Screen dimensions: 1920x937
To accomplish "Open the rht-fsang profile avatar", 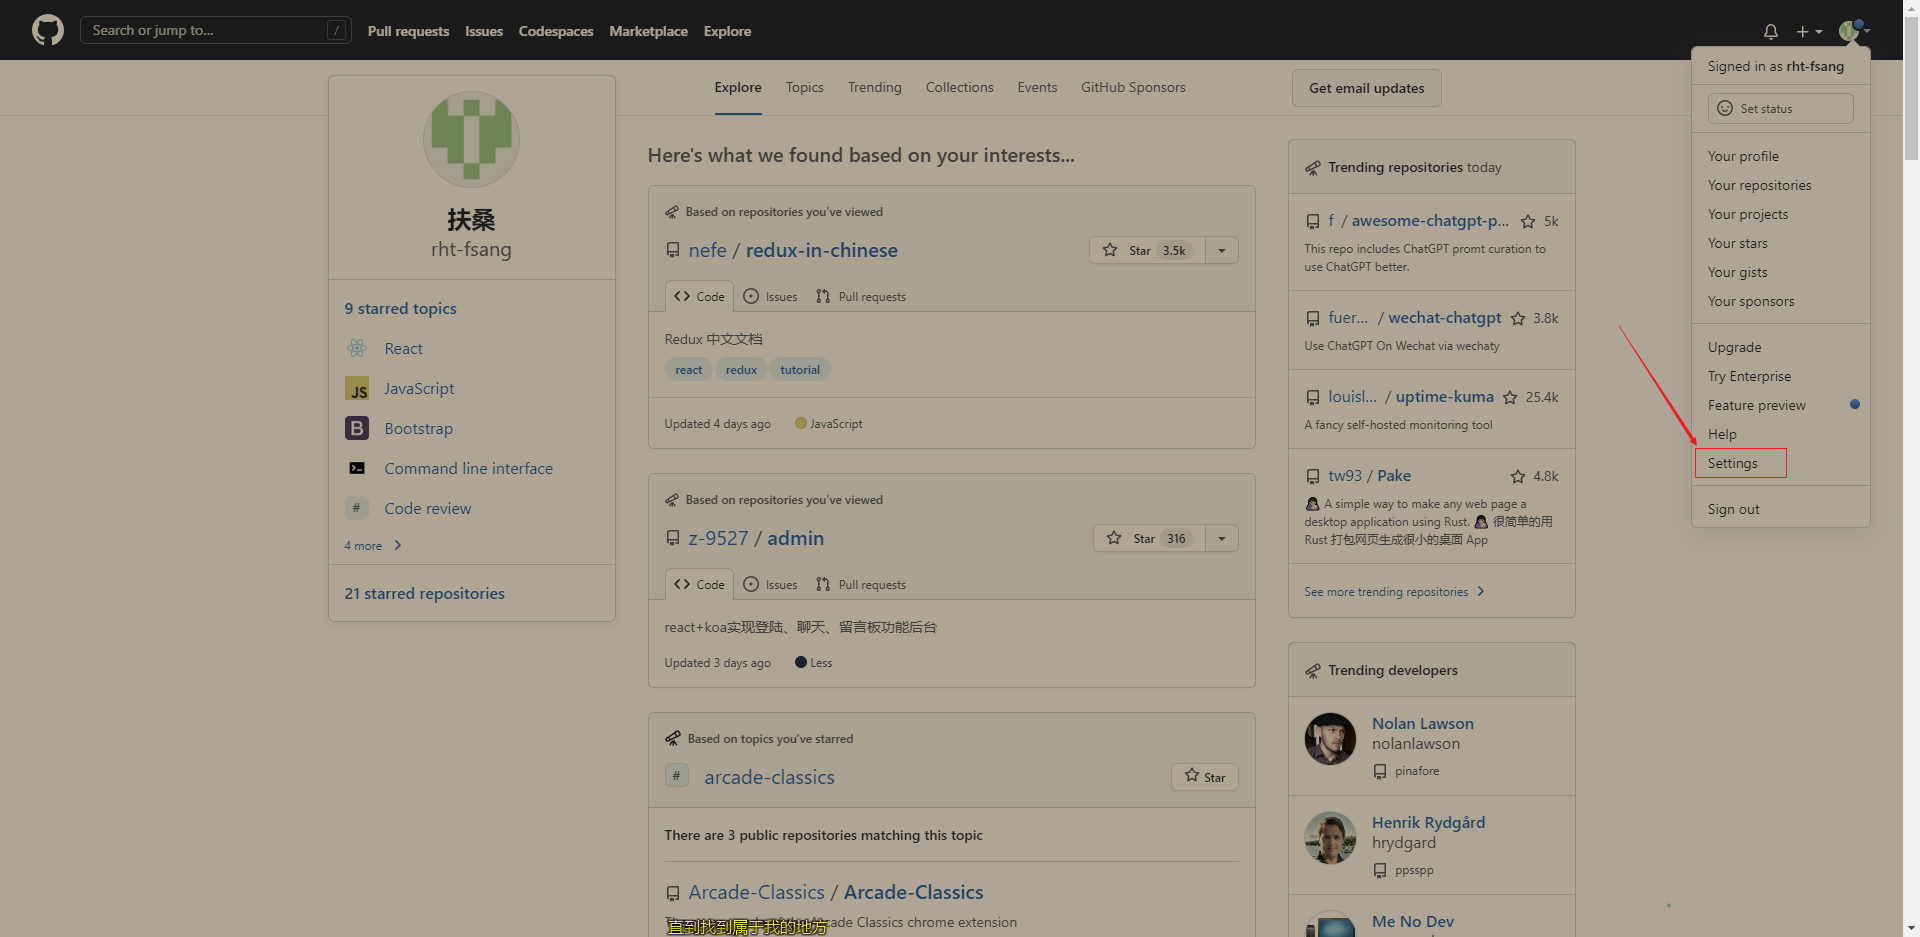I will coord(471,139).
